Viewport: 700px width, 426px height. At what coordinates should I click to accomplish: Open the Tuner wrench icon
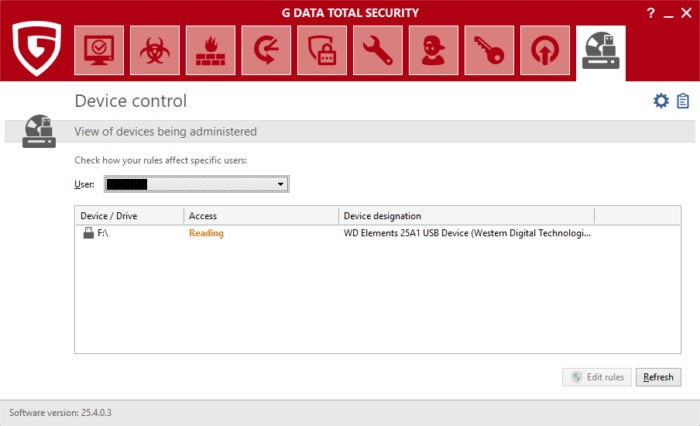(378, 50)
